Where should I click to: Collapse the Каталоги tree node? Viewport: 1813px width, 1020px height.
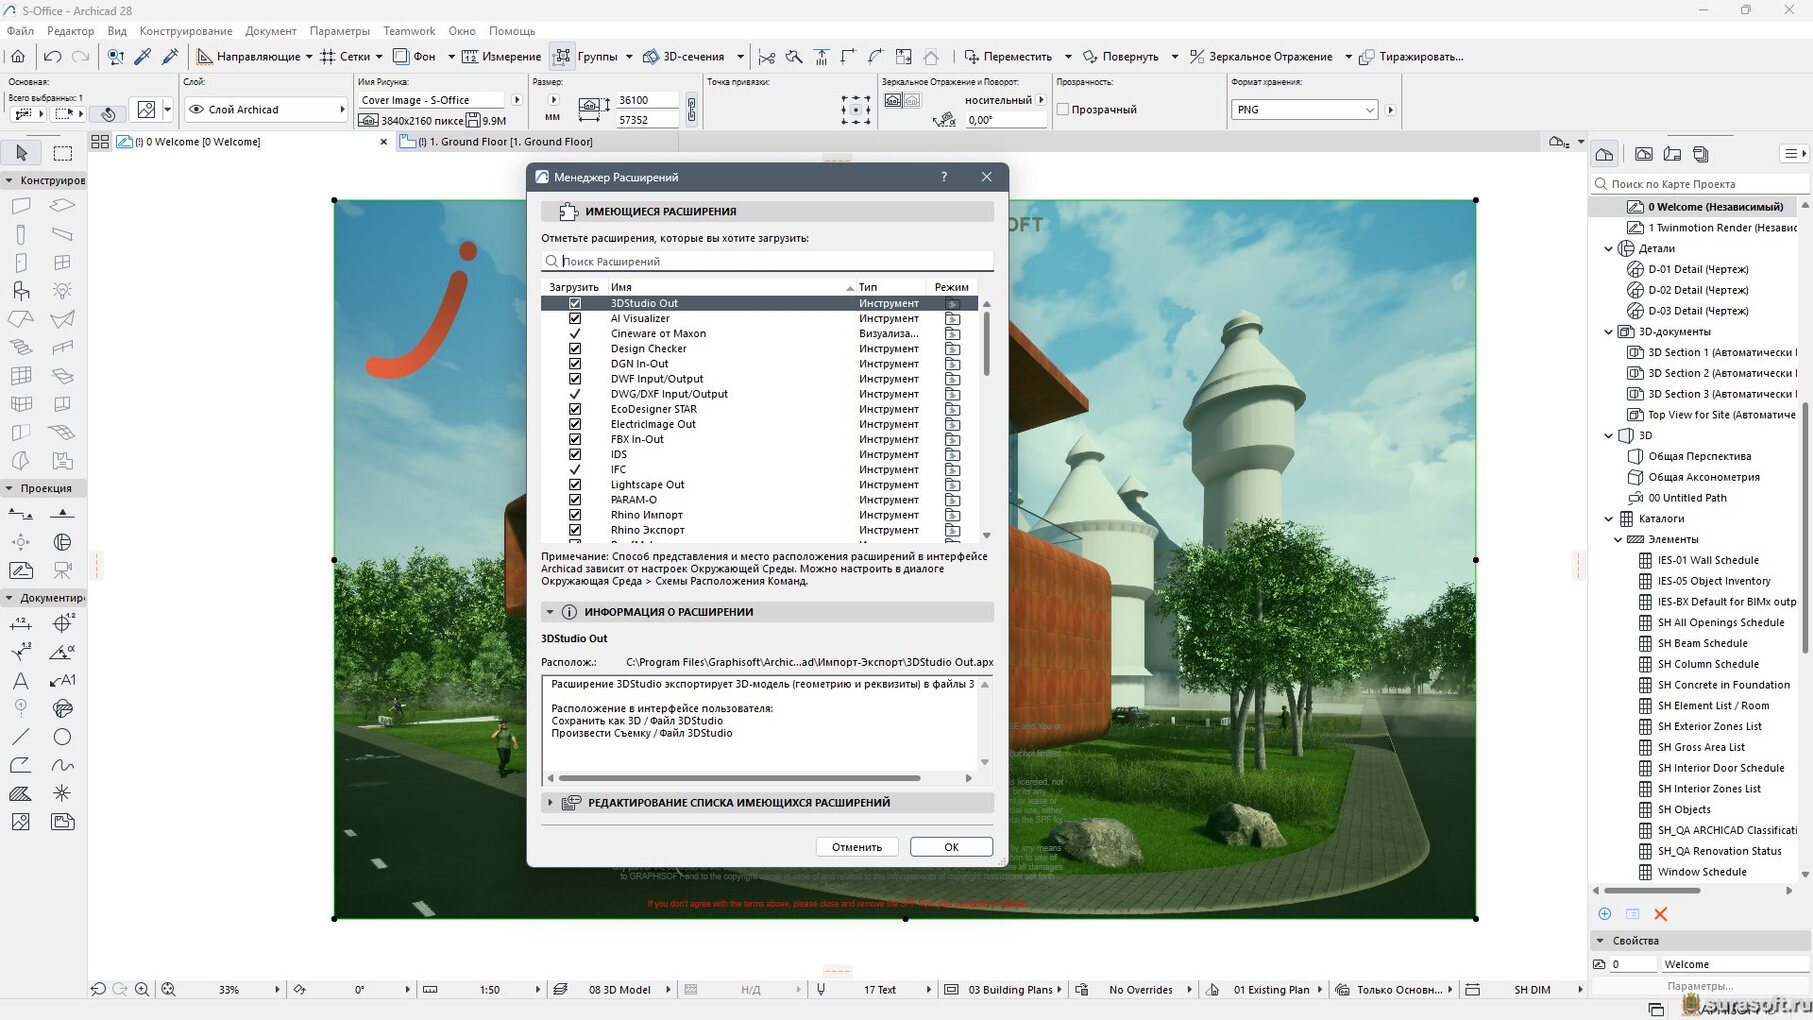1608,518
